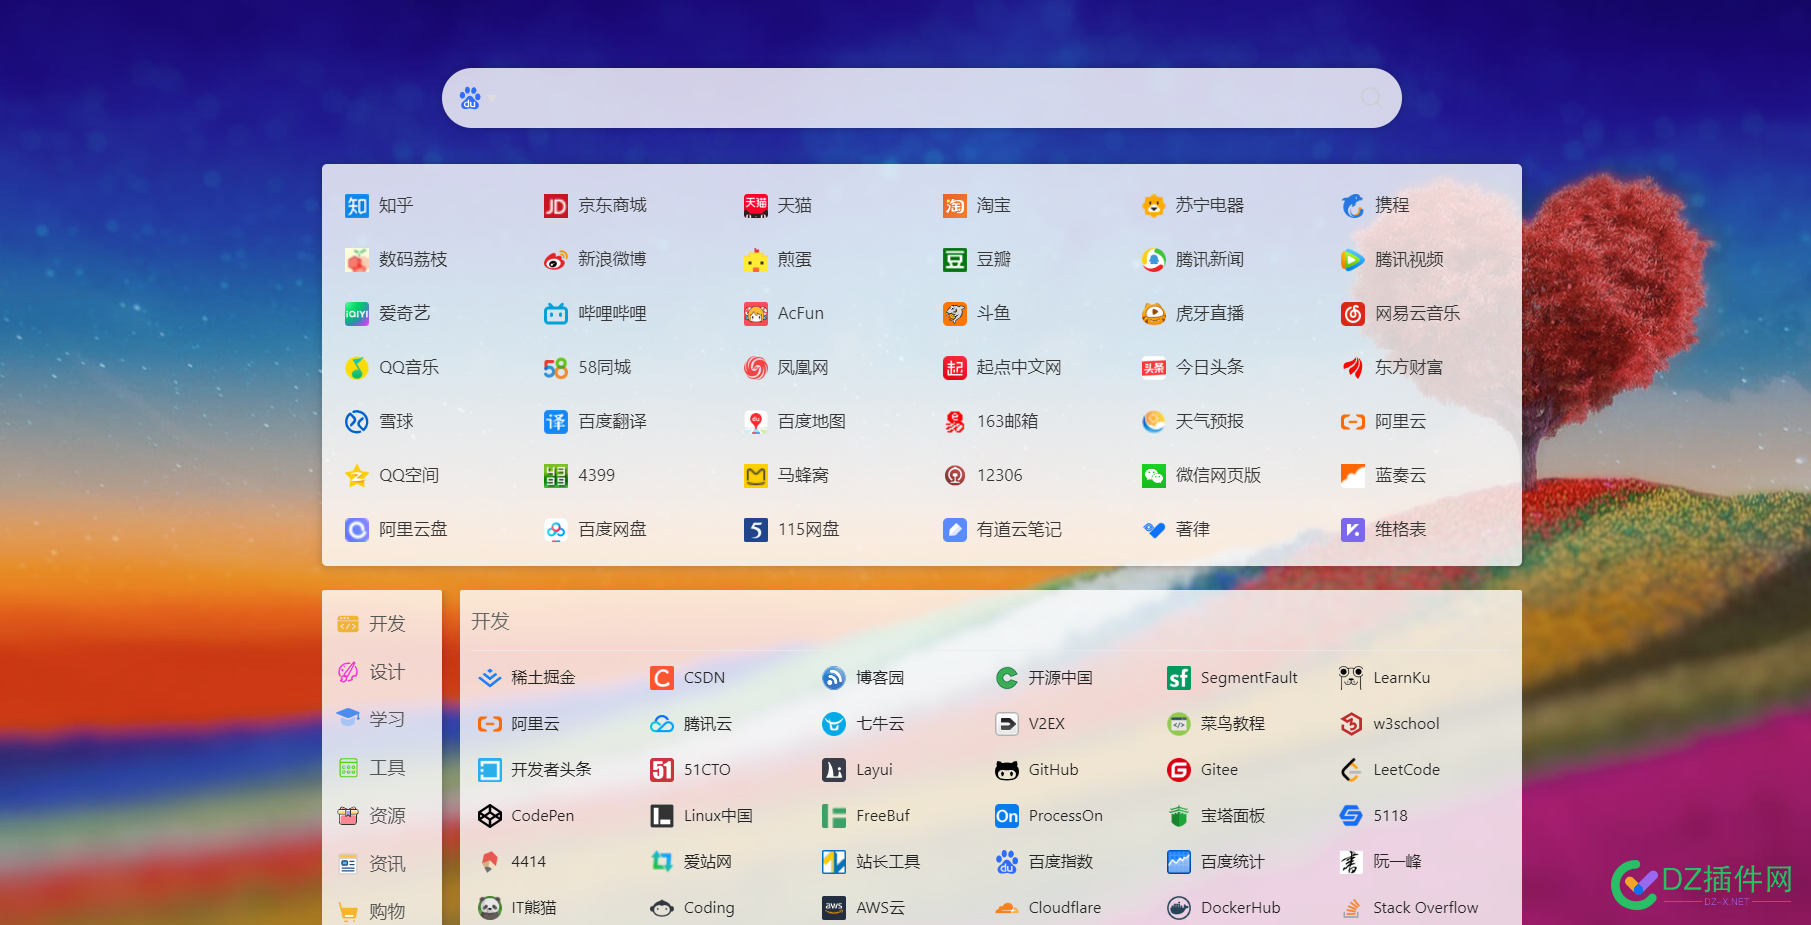Click the Baidu paw search engine icon
Screen dimensions: 1811x925
coord(470,98)
